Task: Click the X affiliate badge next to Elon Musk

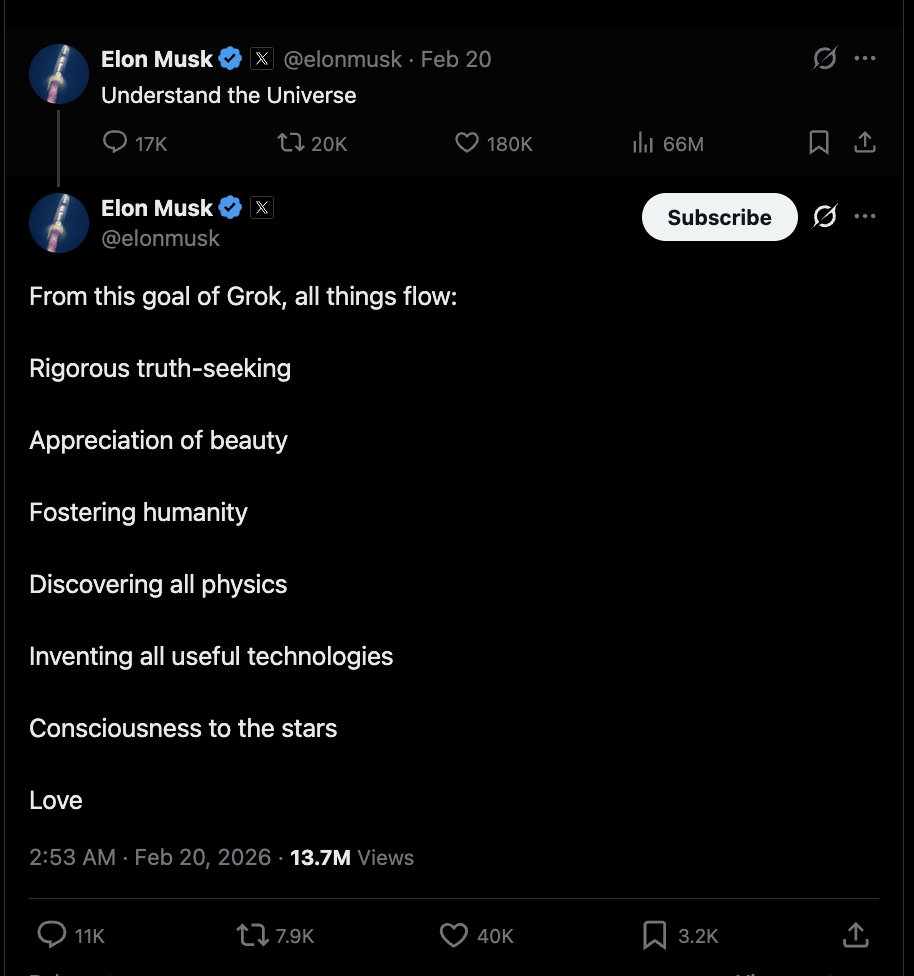Action: (262, 58)
